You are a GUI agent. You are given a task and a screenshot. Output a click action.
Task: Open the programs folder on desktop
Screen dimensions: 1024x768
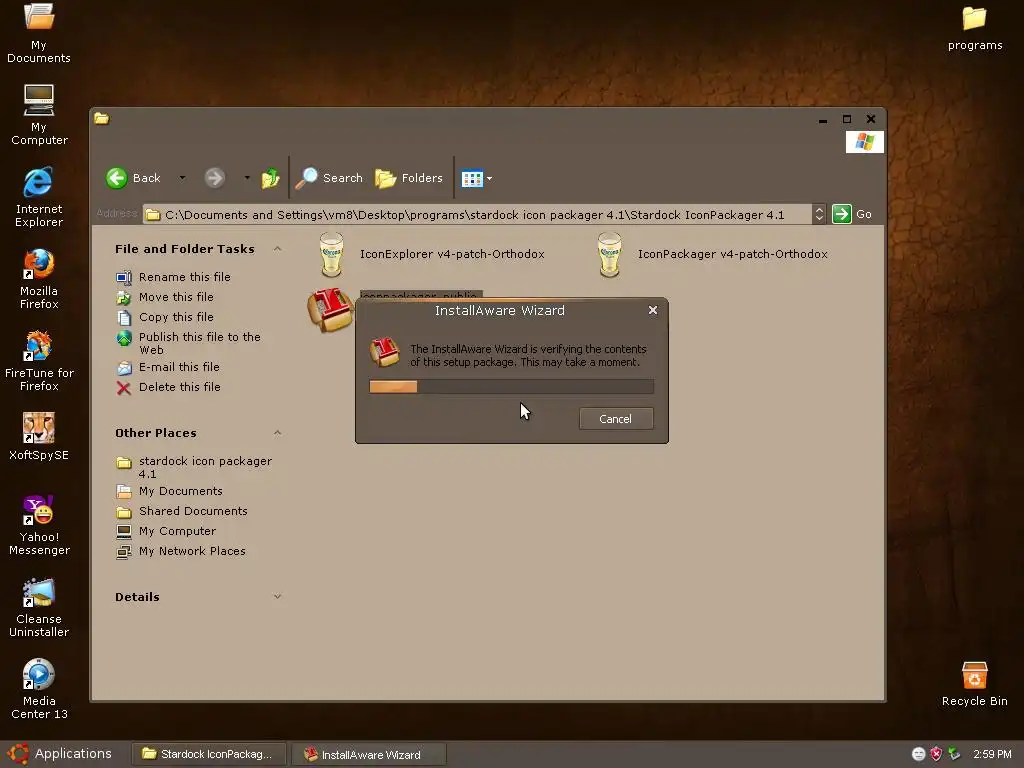[974, 27]
